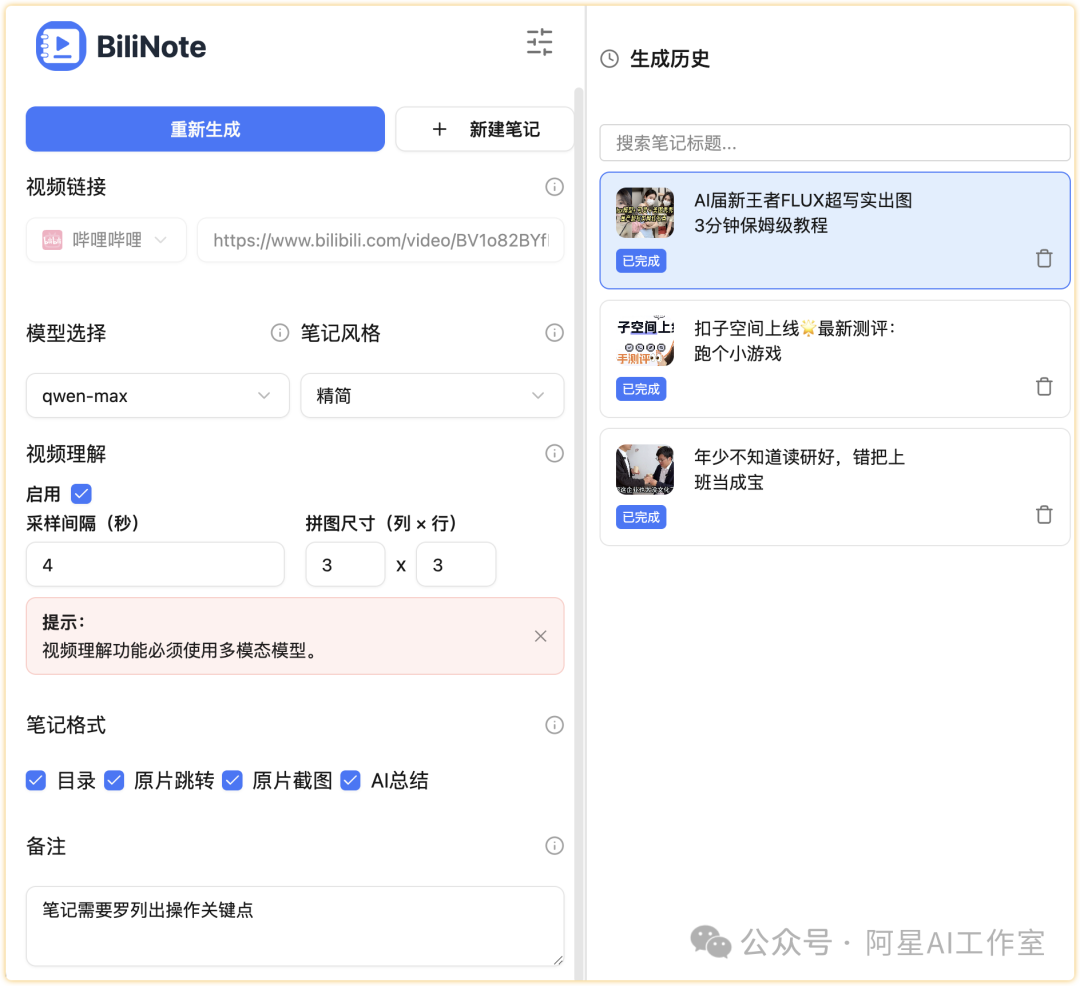Screen dimensions: 1080x986
Task: Open the AI届新王者FLUX thumbnail
Action: [x=645, y=213]
